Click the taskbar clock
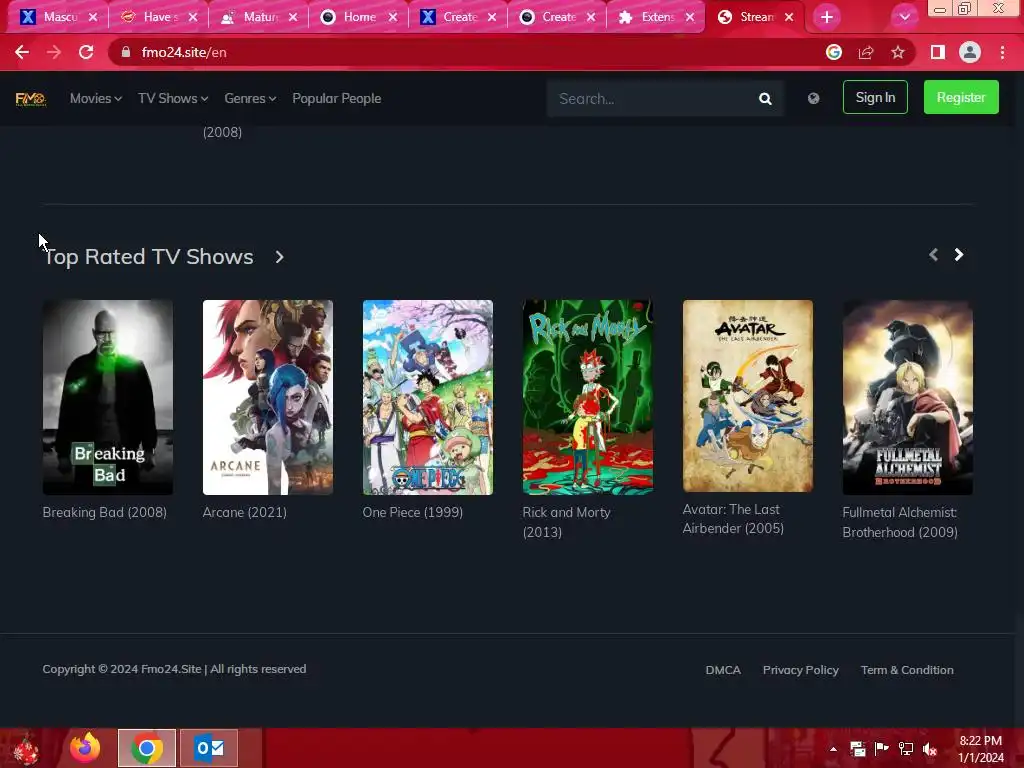This screenshot has width=1024, height=768. click(x=981, y=749)
